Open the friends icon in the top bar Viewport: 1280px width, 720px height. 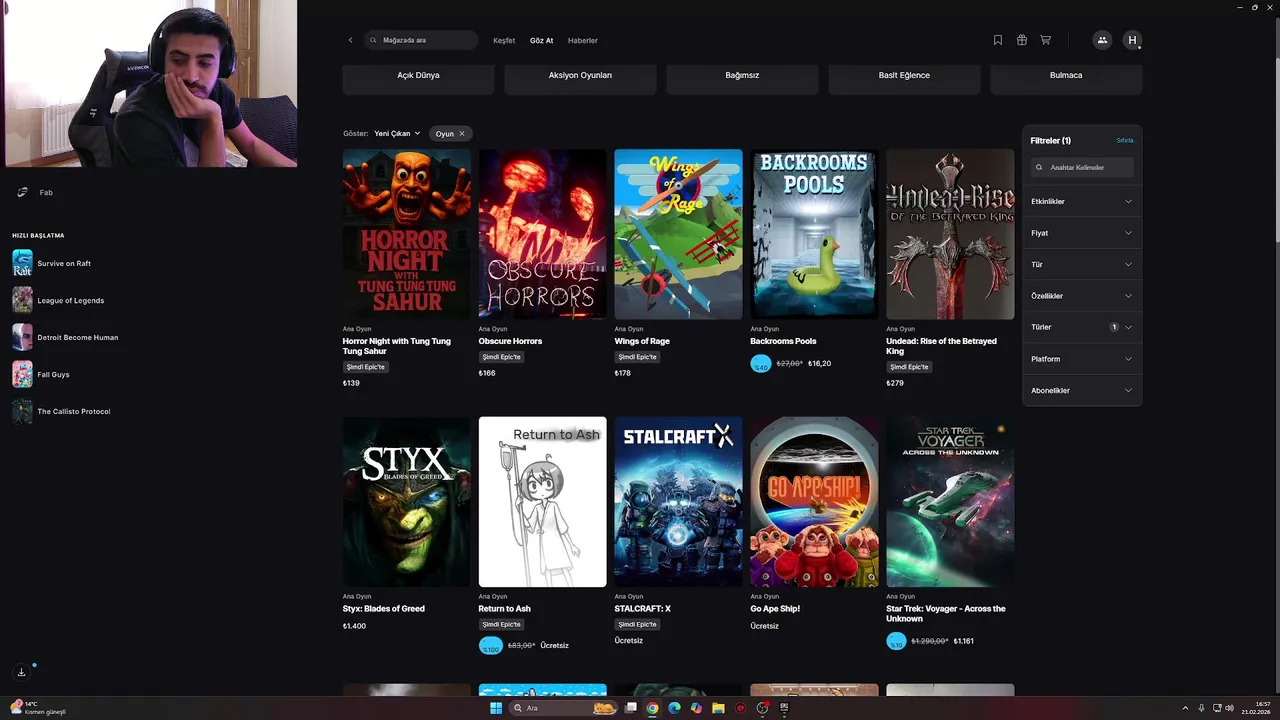[1102, 40]
